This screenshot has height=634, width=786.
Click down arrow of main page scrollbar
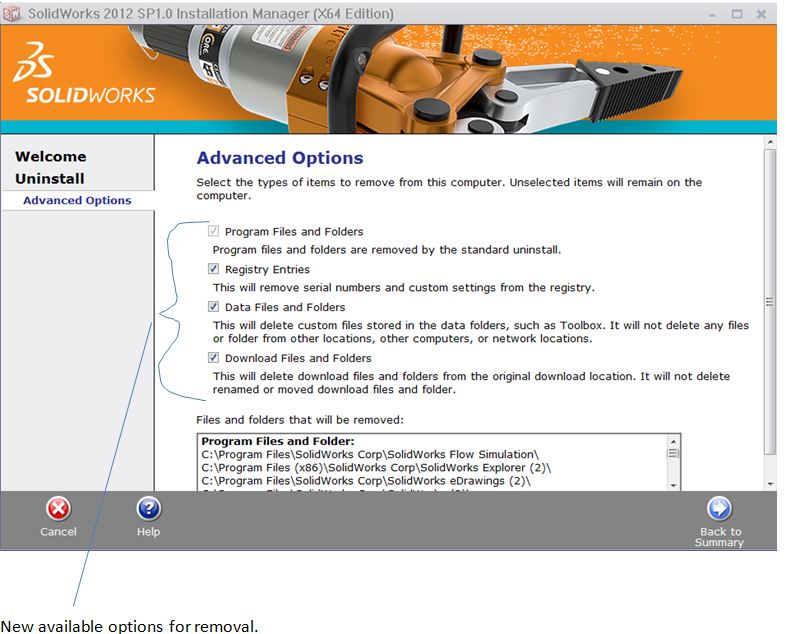(x=769, y=484)
